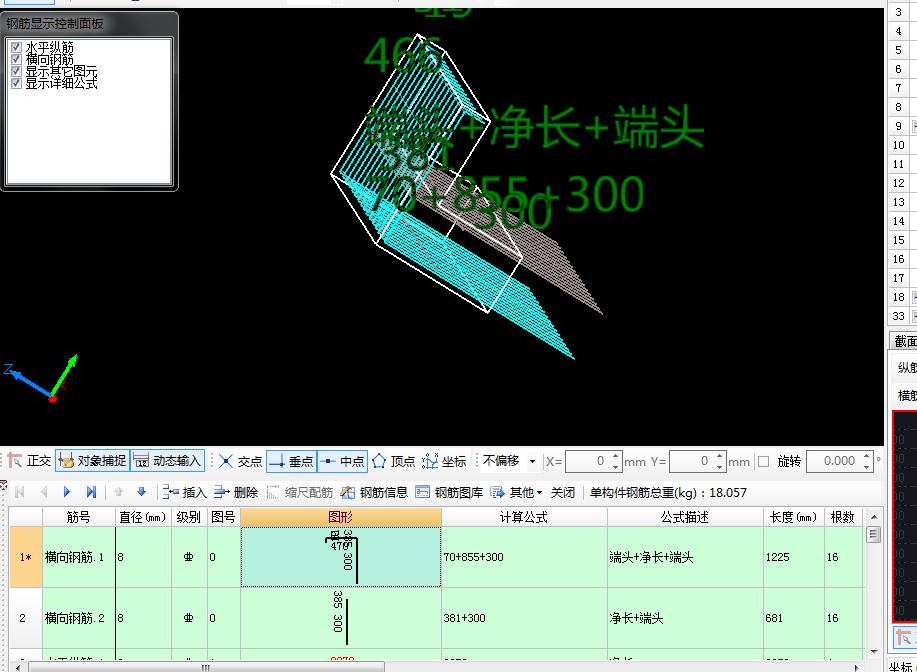Click formula cell 70+855+300
This screenshot has height=672, width=917.
[x=524, y=557]
